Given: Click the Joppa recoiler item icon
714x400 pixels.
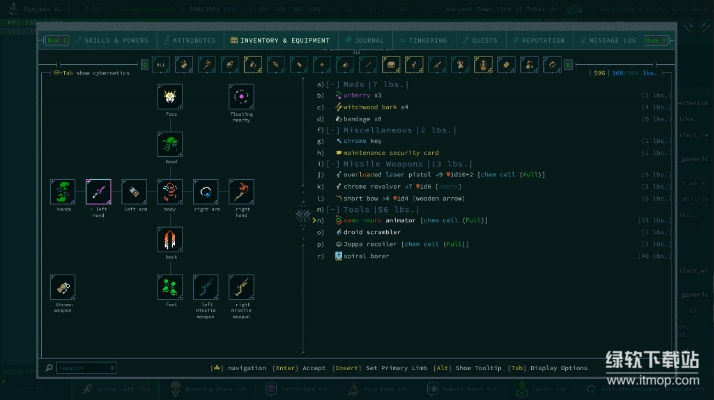Looking at the screenshot, I should (338, 244).
